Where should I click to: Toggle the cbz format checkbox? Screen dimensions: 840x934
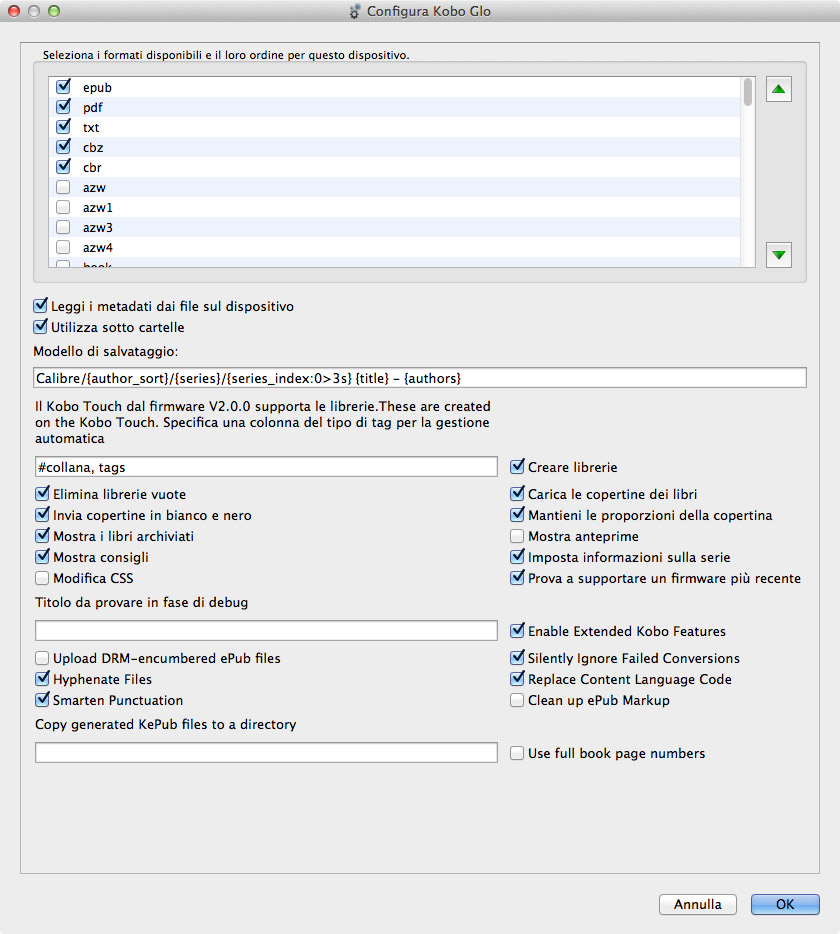(63, 147)
